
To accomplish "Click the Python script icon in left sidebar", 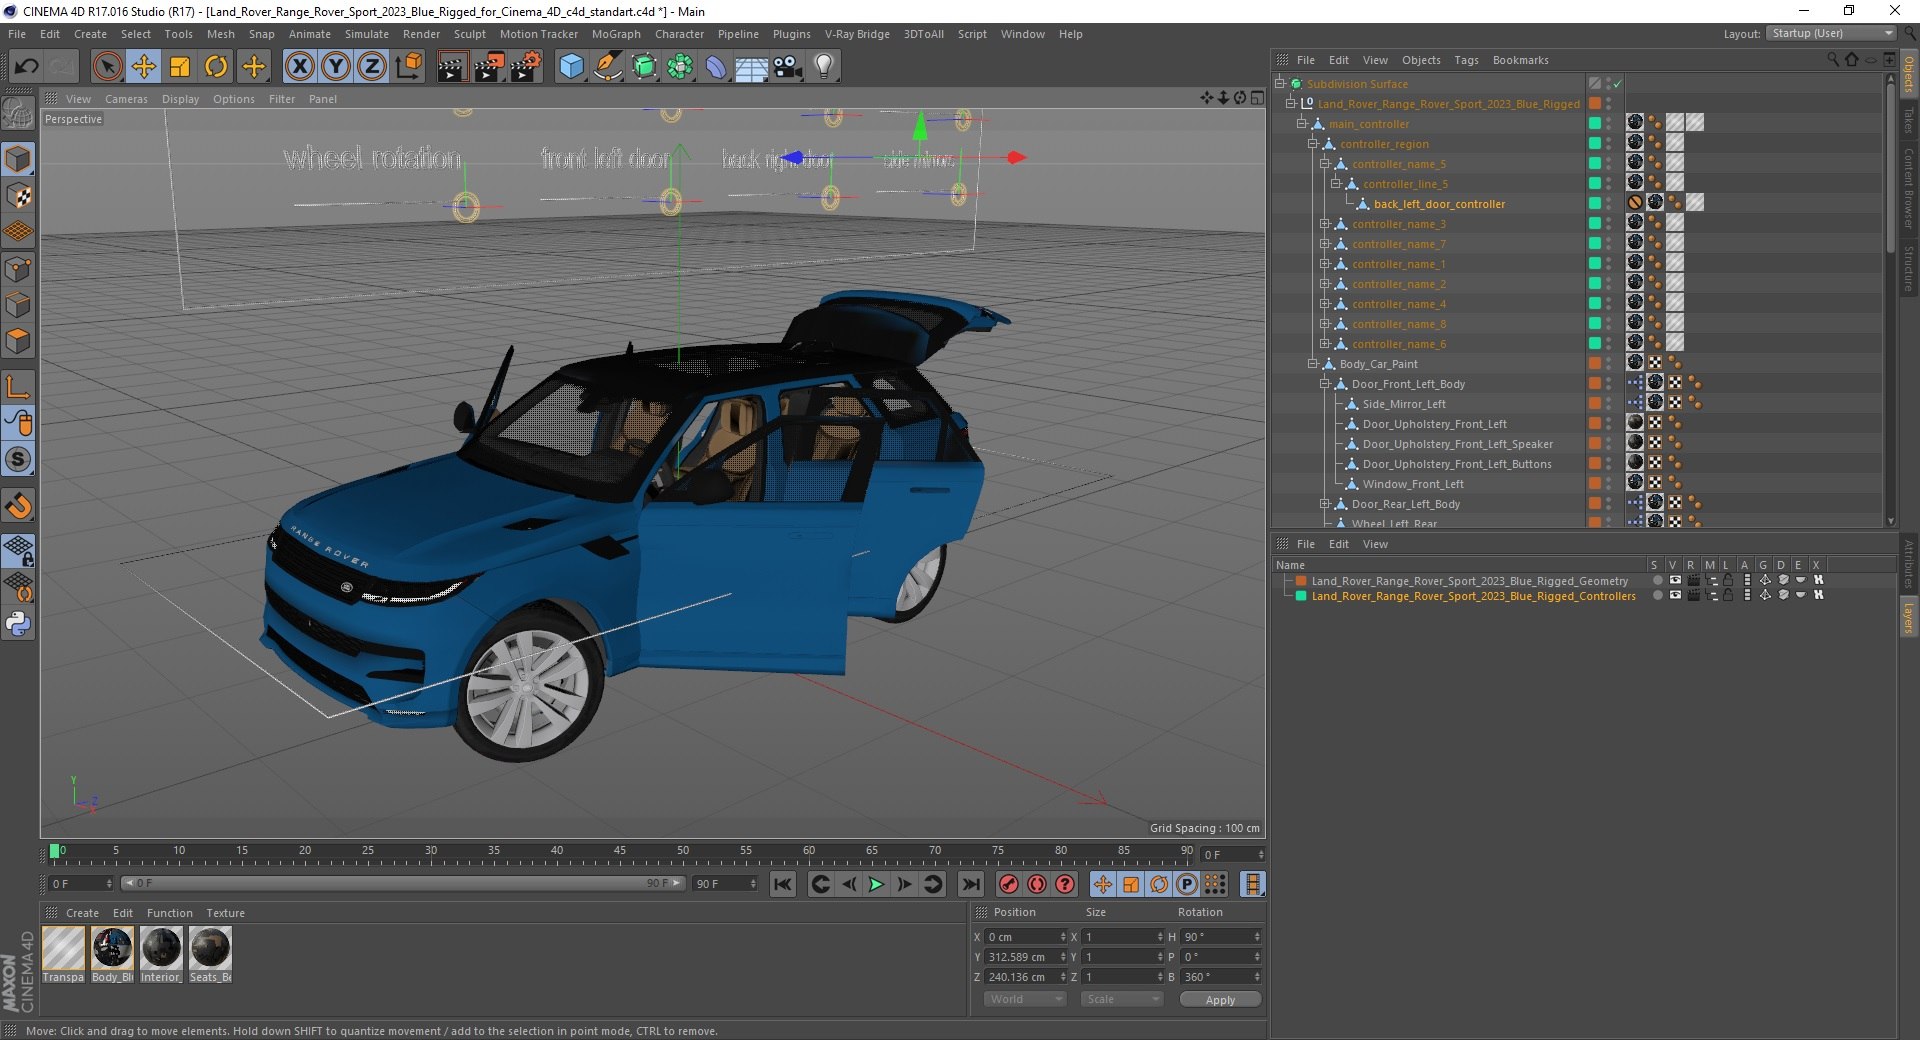I will click(x=18, y=624).
